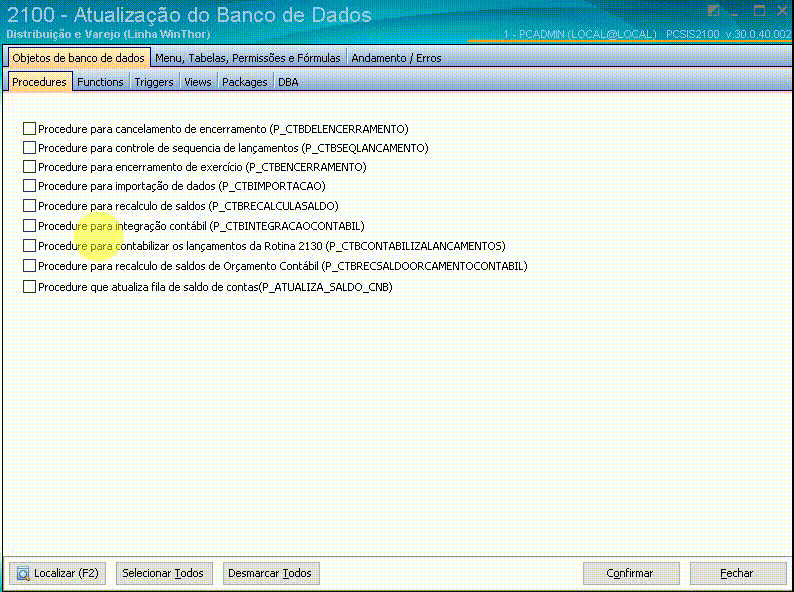Click the Fechar button
Image resolution: width=794 pixels, height=592 pixels.
coord(738,573)
